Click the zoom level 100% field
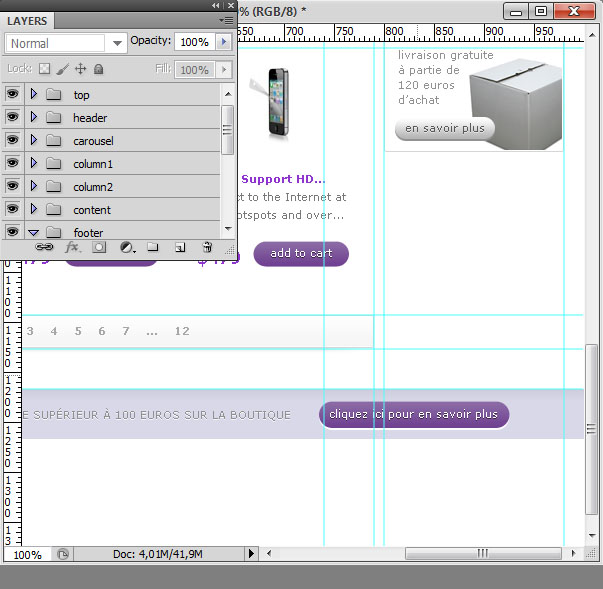This screenshot has width=603, height=589. 27,555
